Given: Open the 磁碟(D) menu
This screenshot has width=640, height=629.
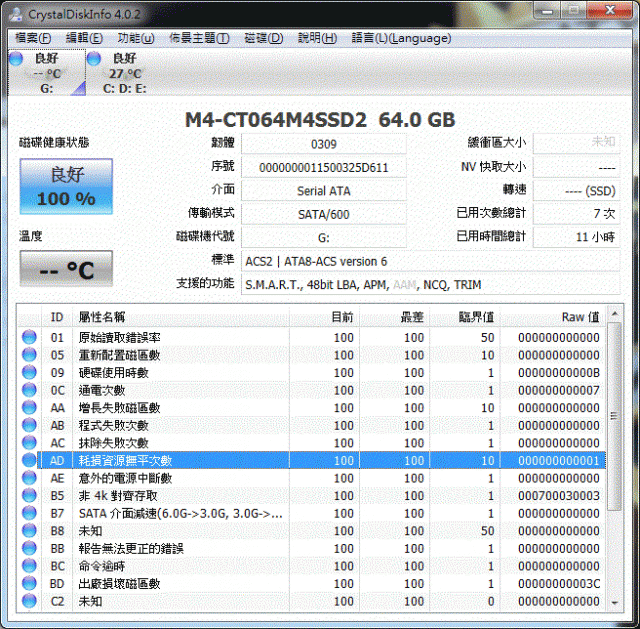Looking at the screenshot, I should pos(264,38).
